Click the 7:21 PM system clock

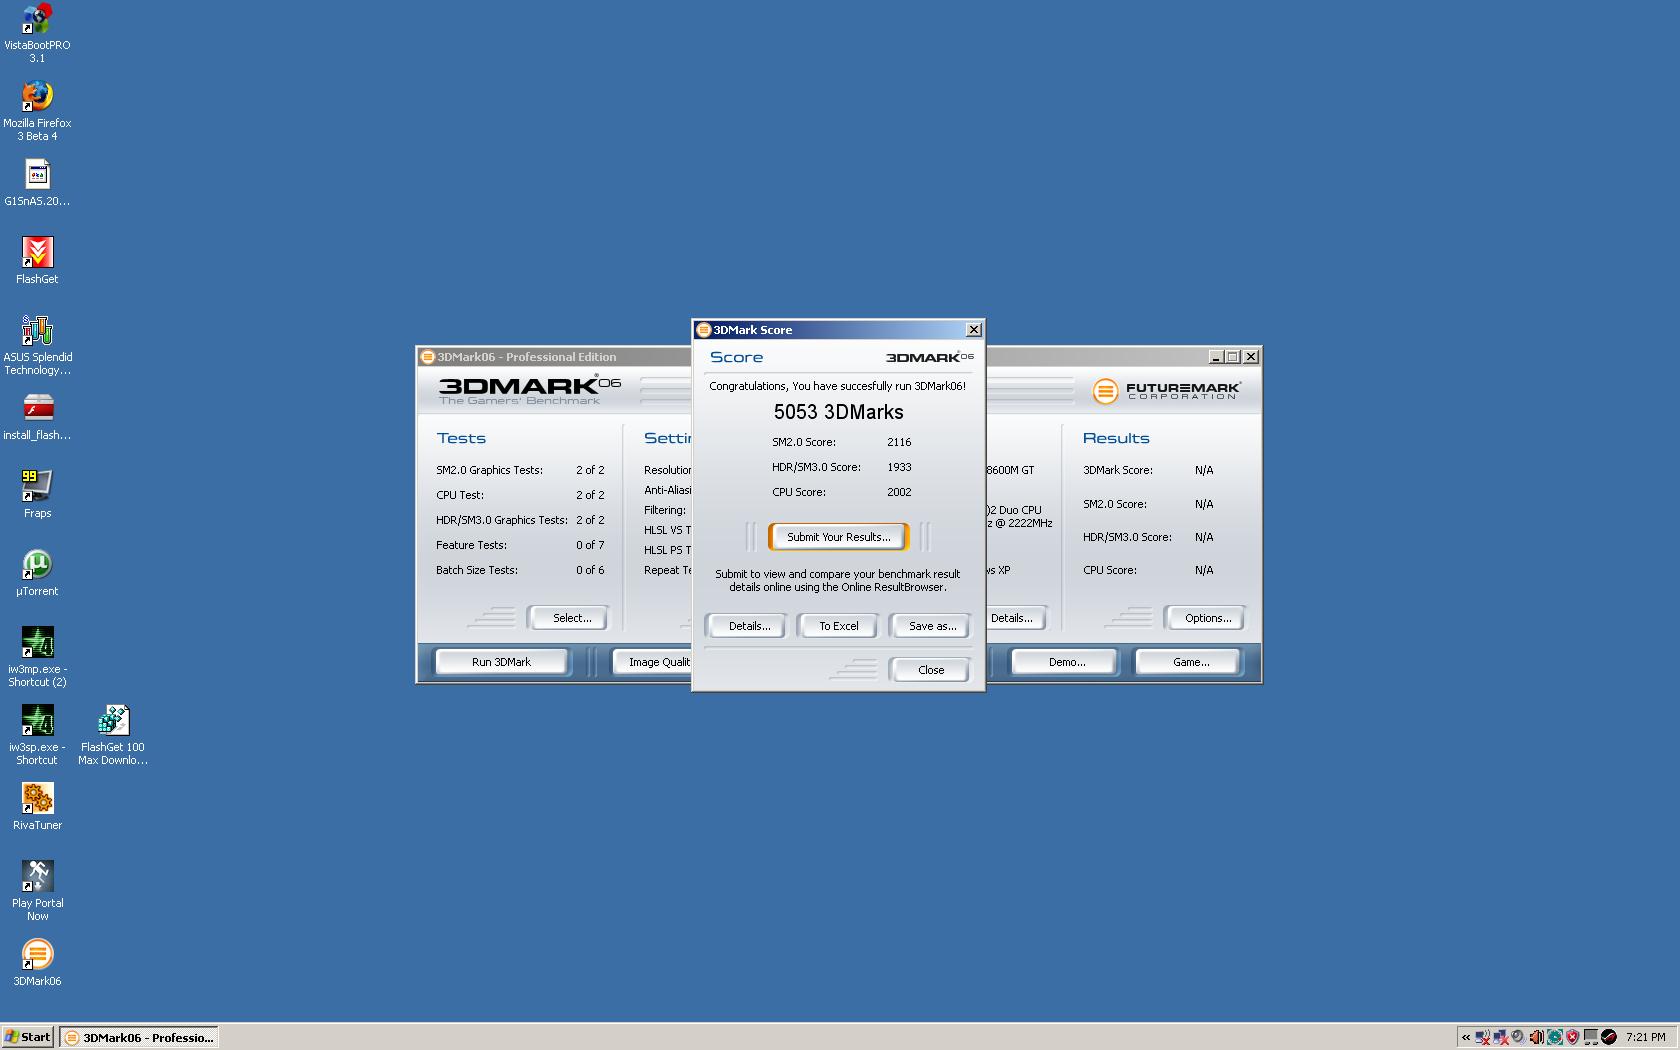[x=1646, y=1037]
